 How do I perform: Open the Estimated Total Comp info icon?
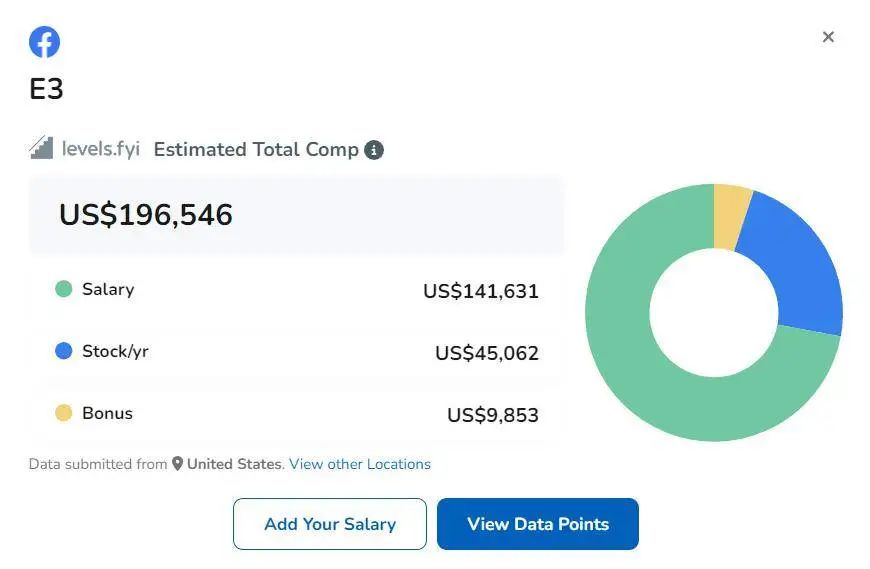(x=374, y=150)
